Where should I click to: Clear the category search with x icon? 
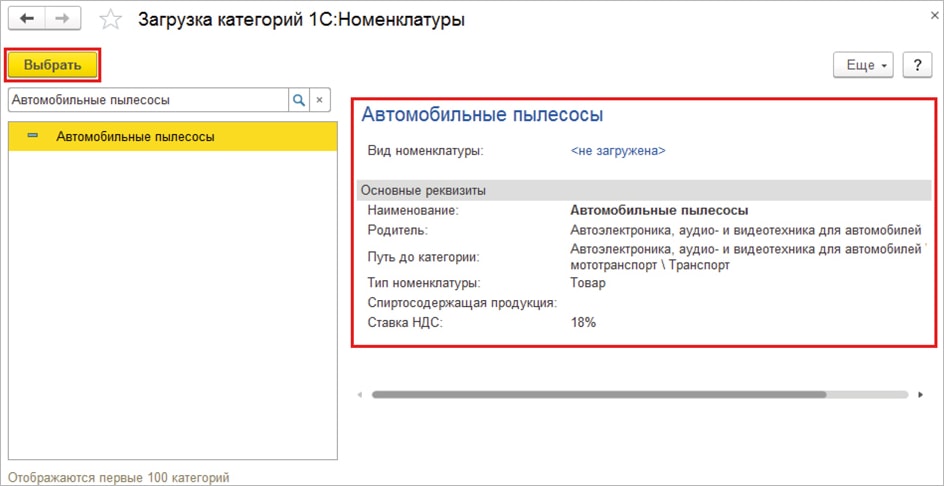(x=320, y=100)
